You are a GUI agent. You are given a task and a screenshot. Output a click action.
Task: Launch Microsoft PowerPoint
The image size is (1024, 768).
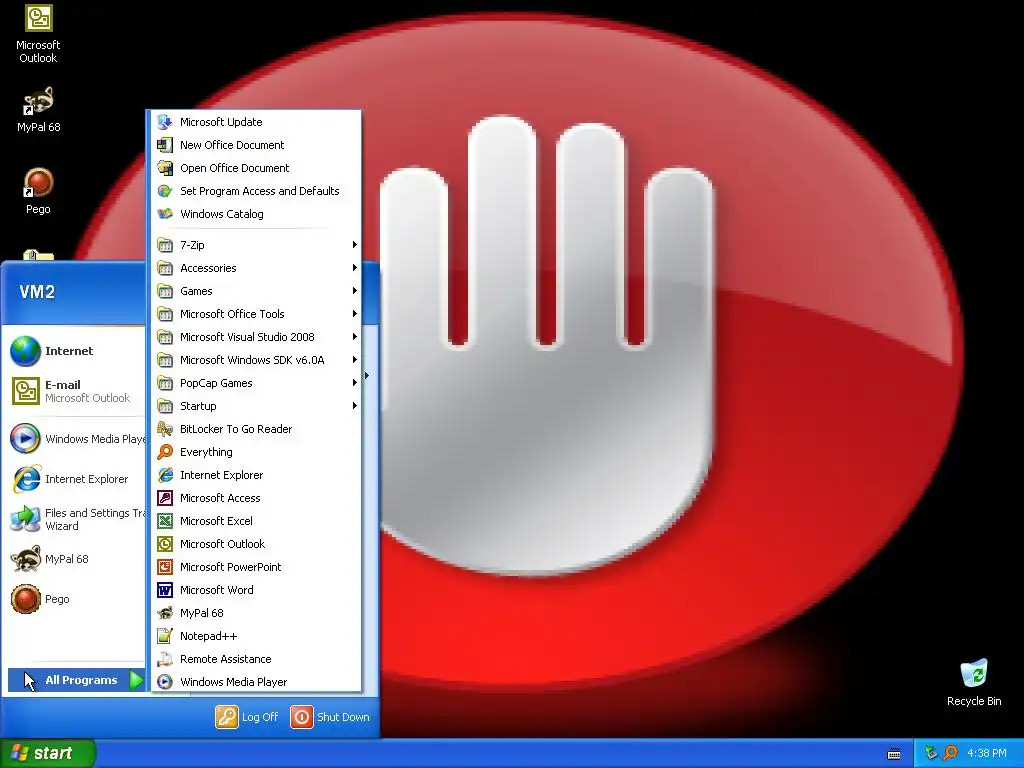pyautogui.click(x=256, y=567)
